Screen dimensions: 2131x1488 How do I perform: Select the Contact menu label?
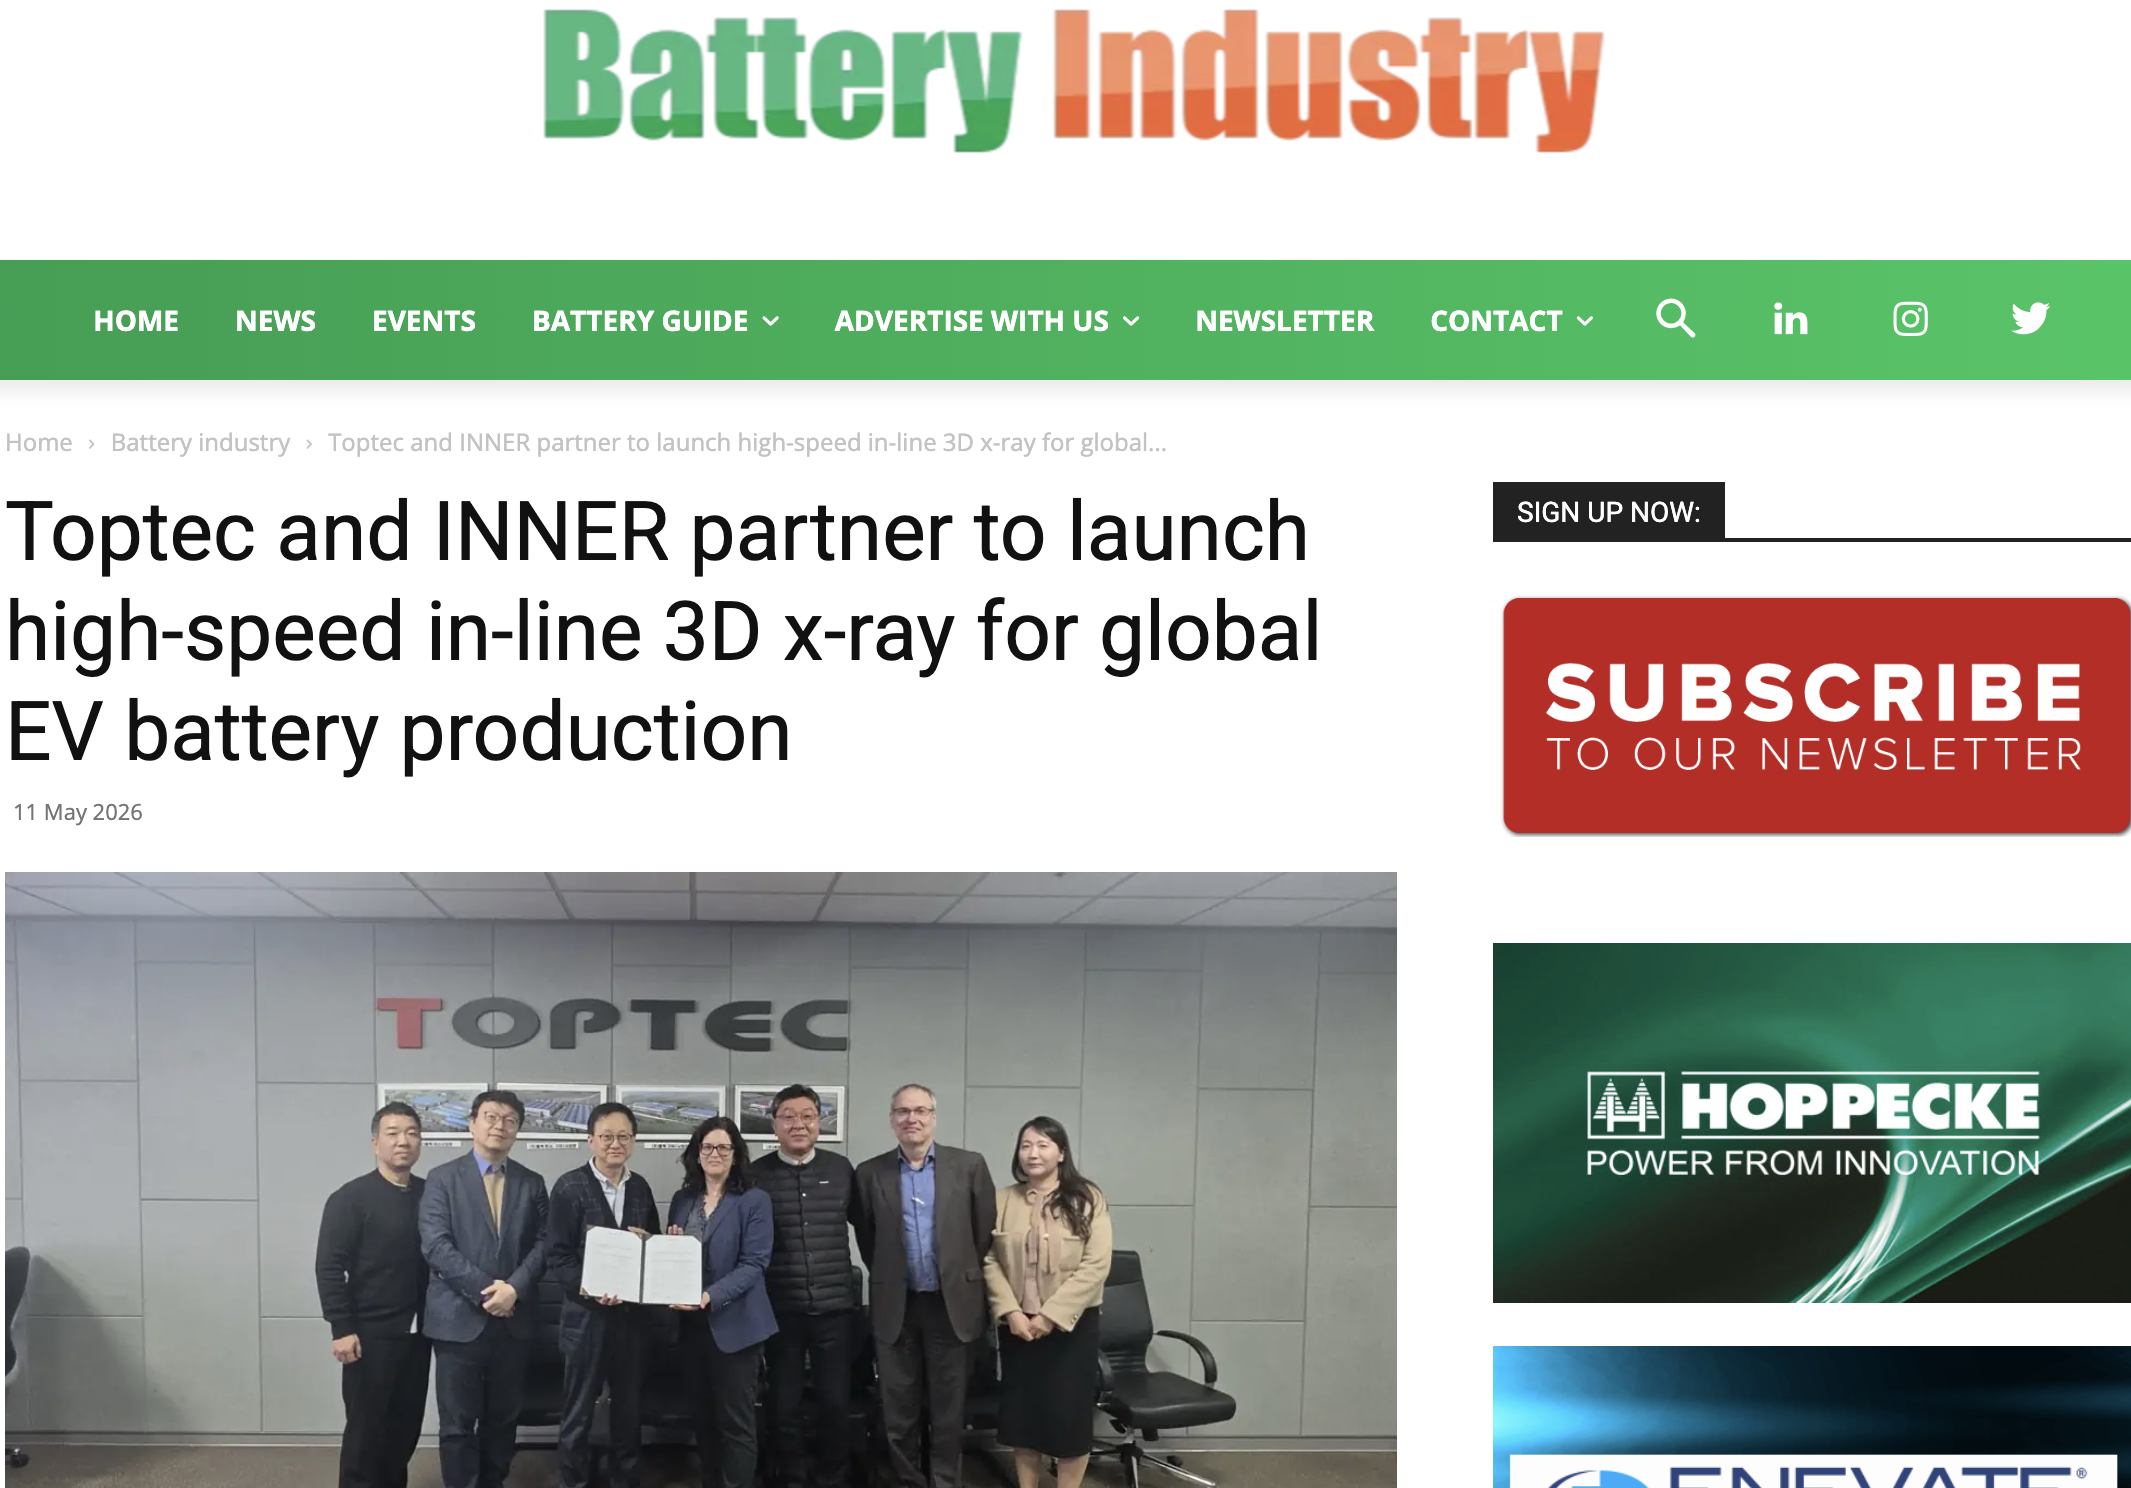[1496, 321]
